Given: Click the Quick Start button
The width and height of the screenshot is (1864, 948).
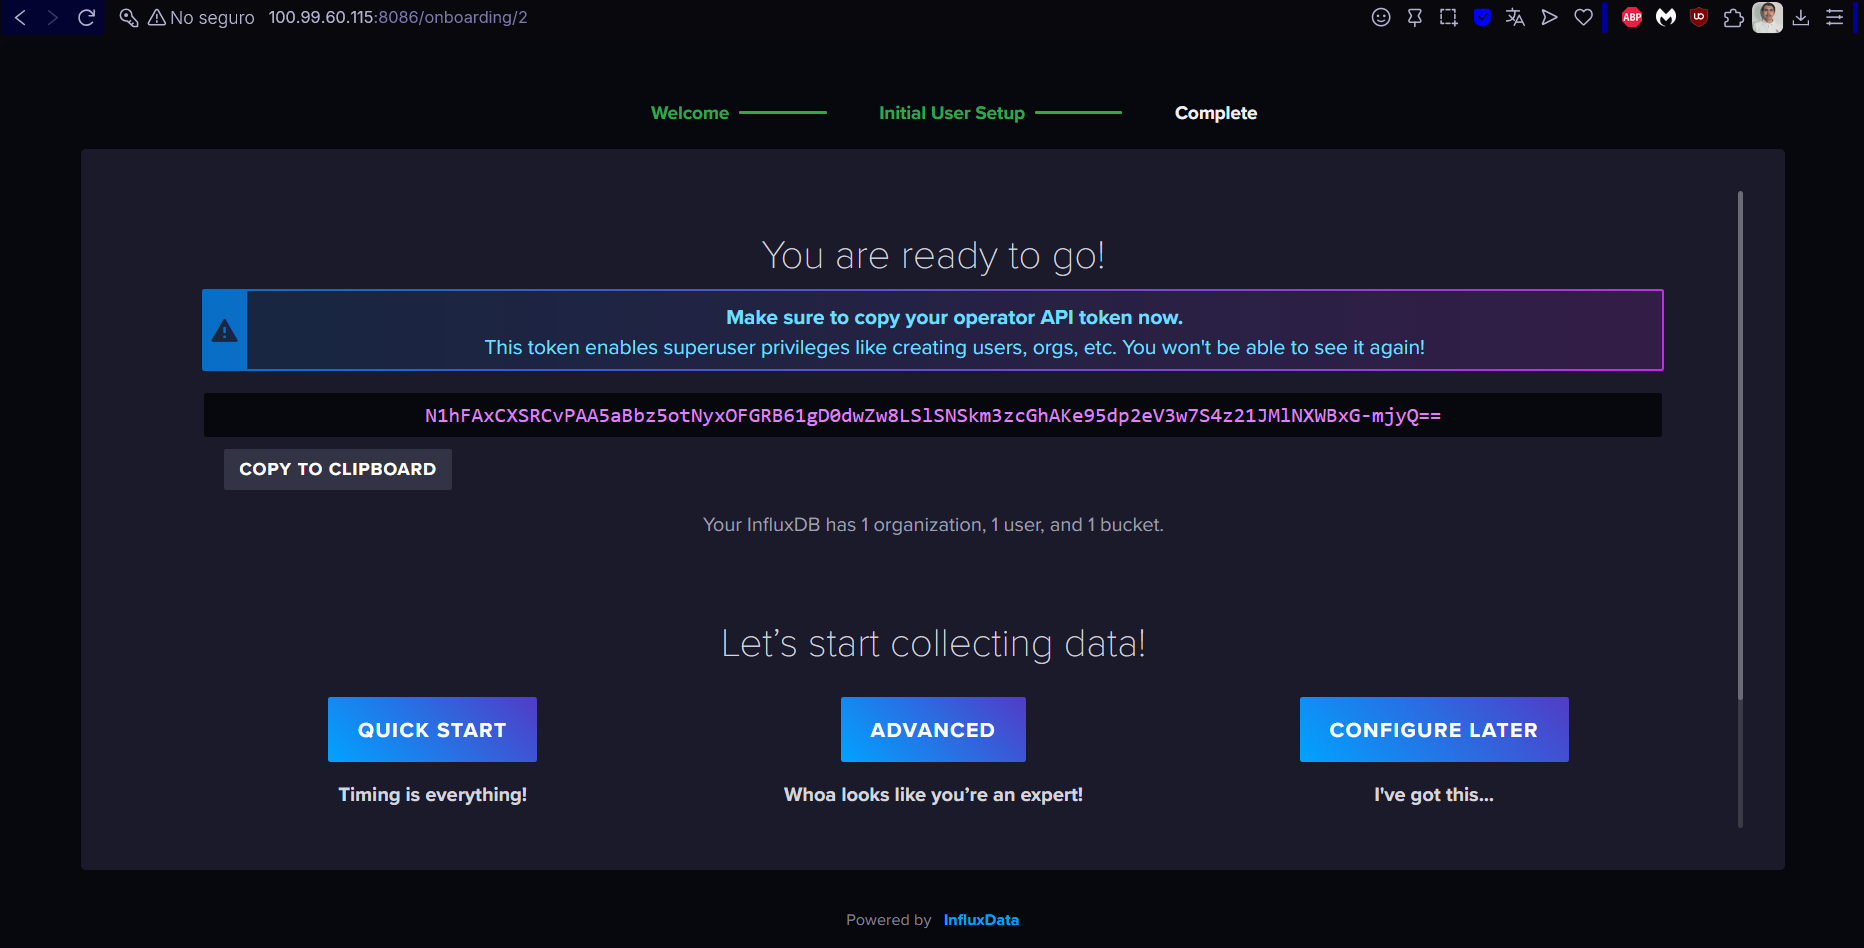Looking at the screenshot, I should point(432,730).
